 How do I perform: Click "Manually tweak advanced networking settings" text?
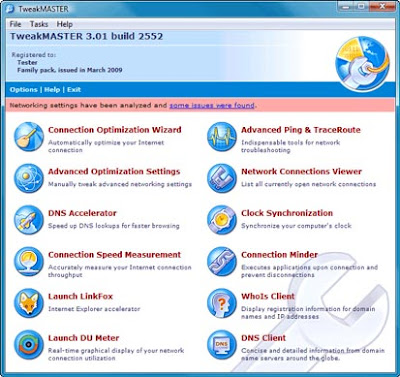point(120,184)
